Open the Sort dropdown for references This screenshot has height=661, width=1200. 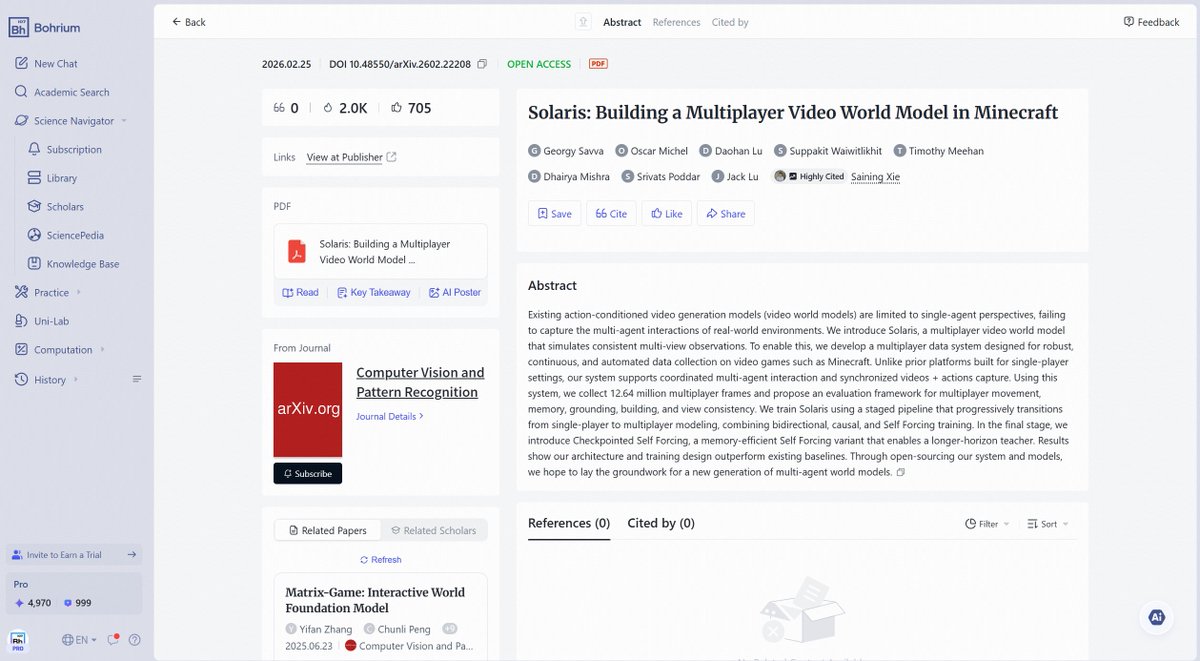click(x=1048, y=524)
